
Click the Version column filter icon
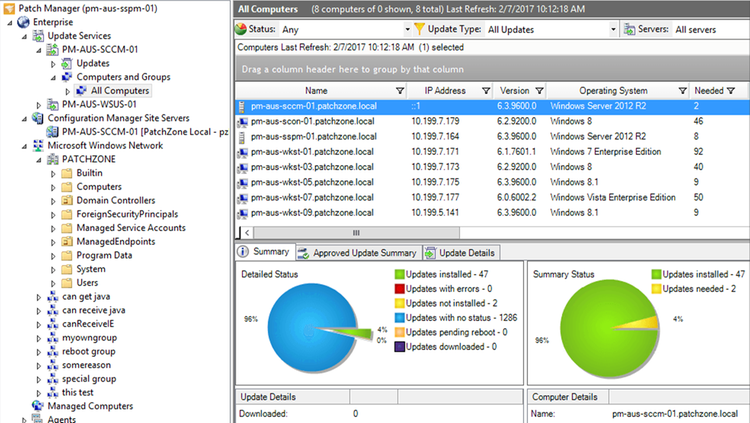(x=540, y=91)
